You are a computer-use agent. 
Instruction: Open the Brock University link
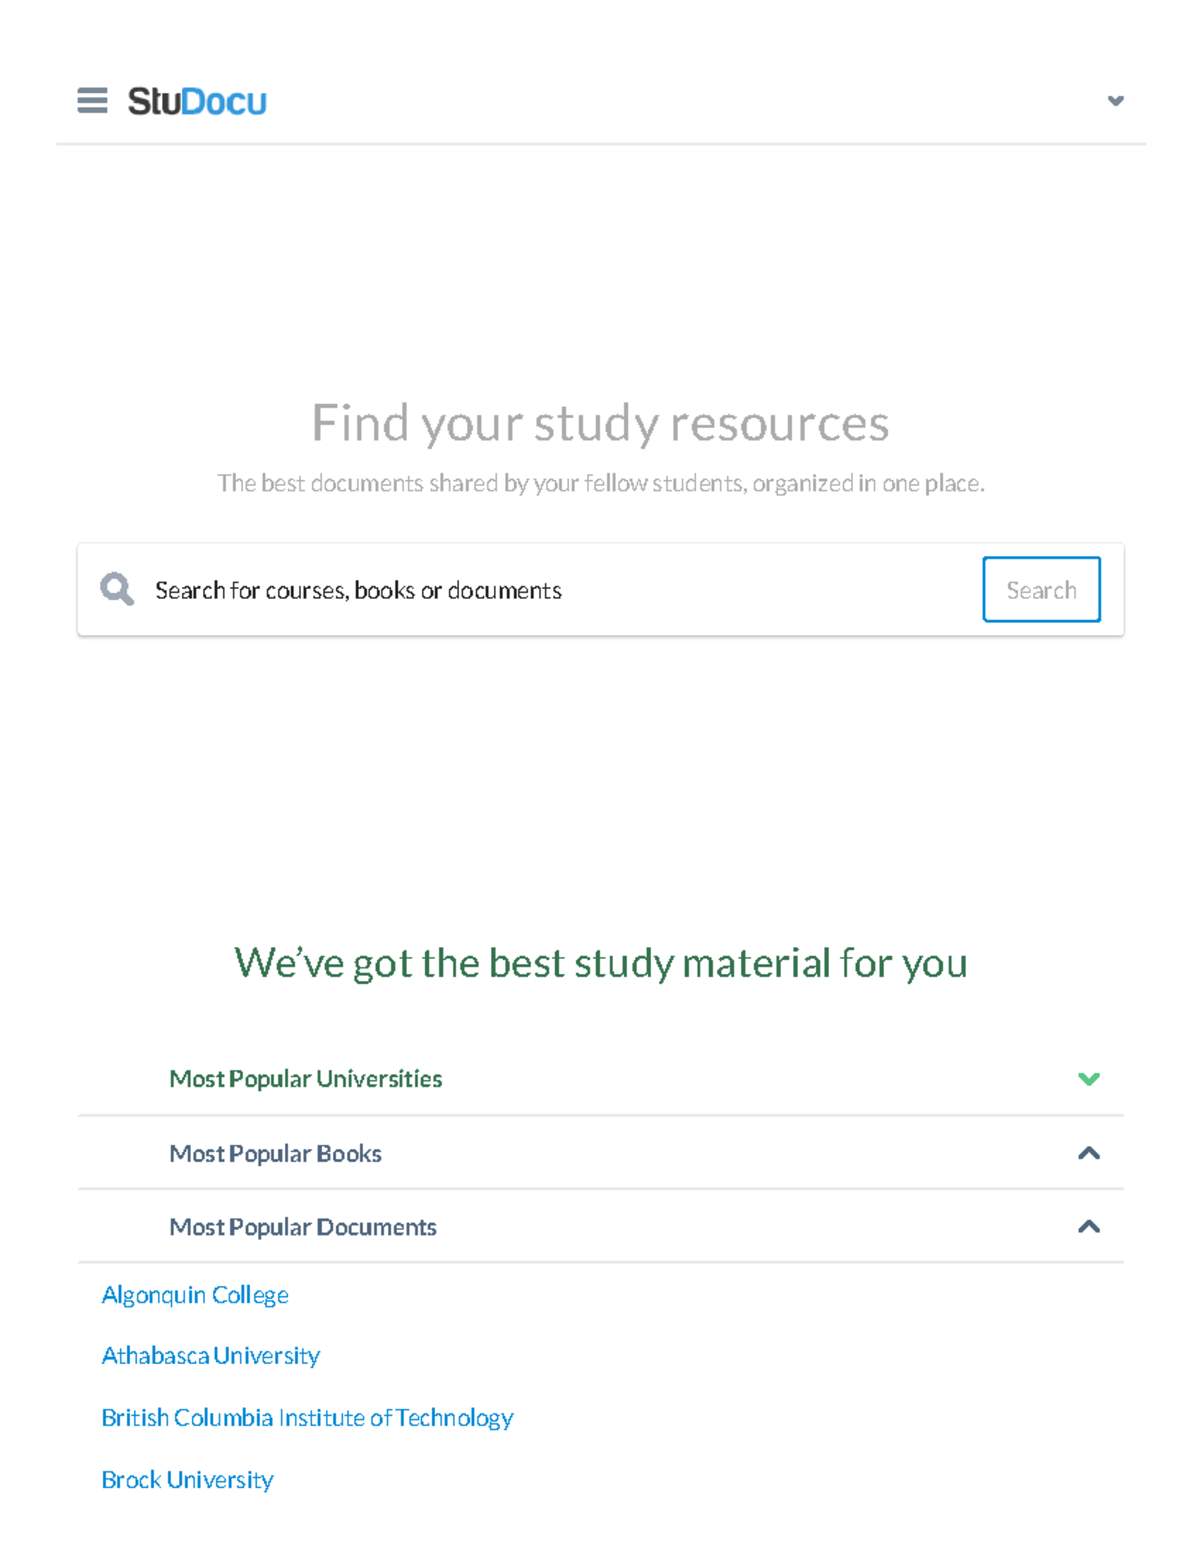tap(187, 1480)
